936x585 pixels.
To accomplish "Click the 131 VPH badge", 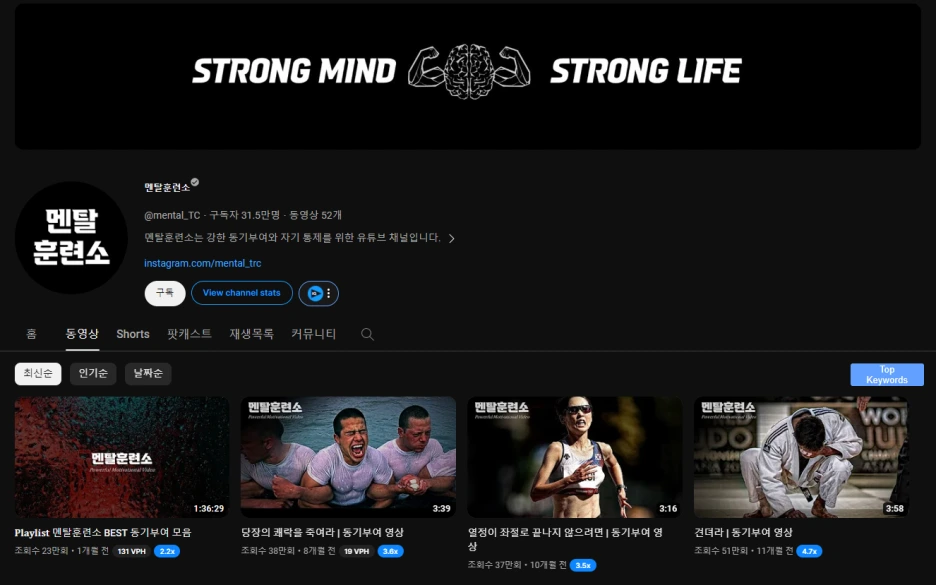I will point(131,551).
